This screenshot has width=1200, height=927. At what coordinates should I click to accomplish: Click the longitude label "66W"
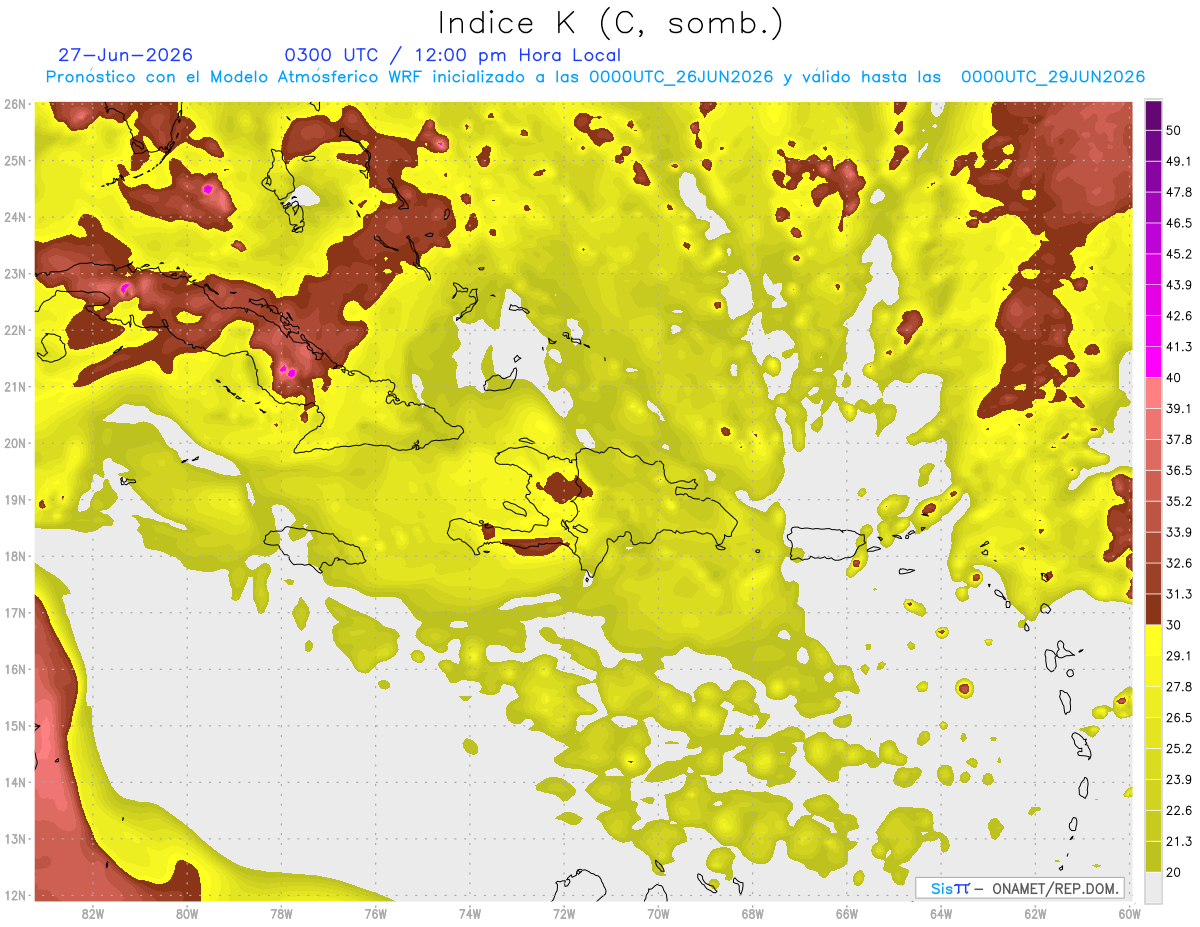click(x=846, y=913)
